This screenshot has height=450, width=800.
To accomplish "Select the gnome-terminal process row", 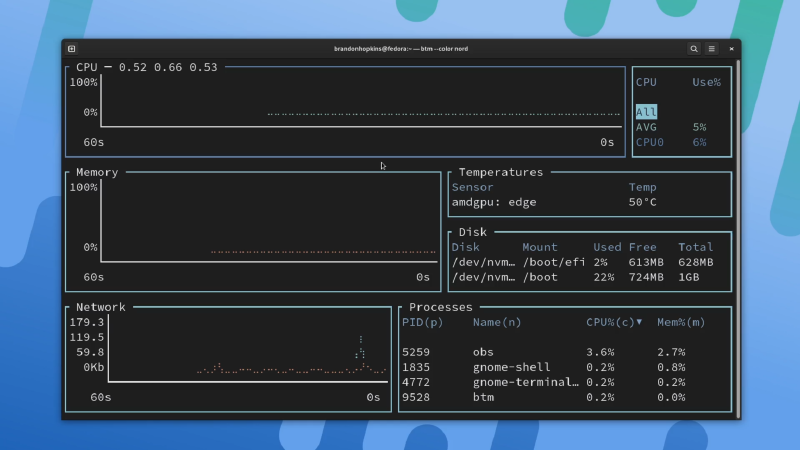I will tap(560, 382).
